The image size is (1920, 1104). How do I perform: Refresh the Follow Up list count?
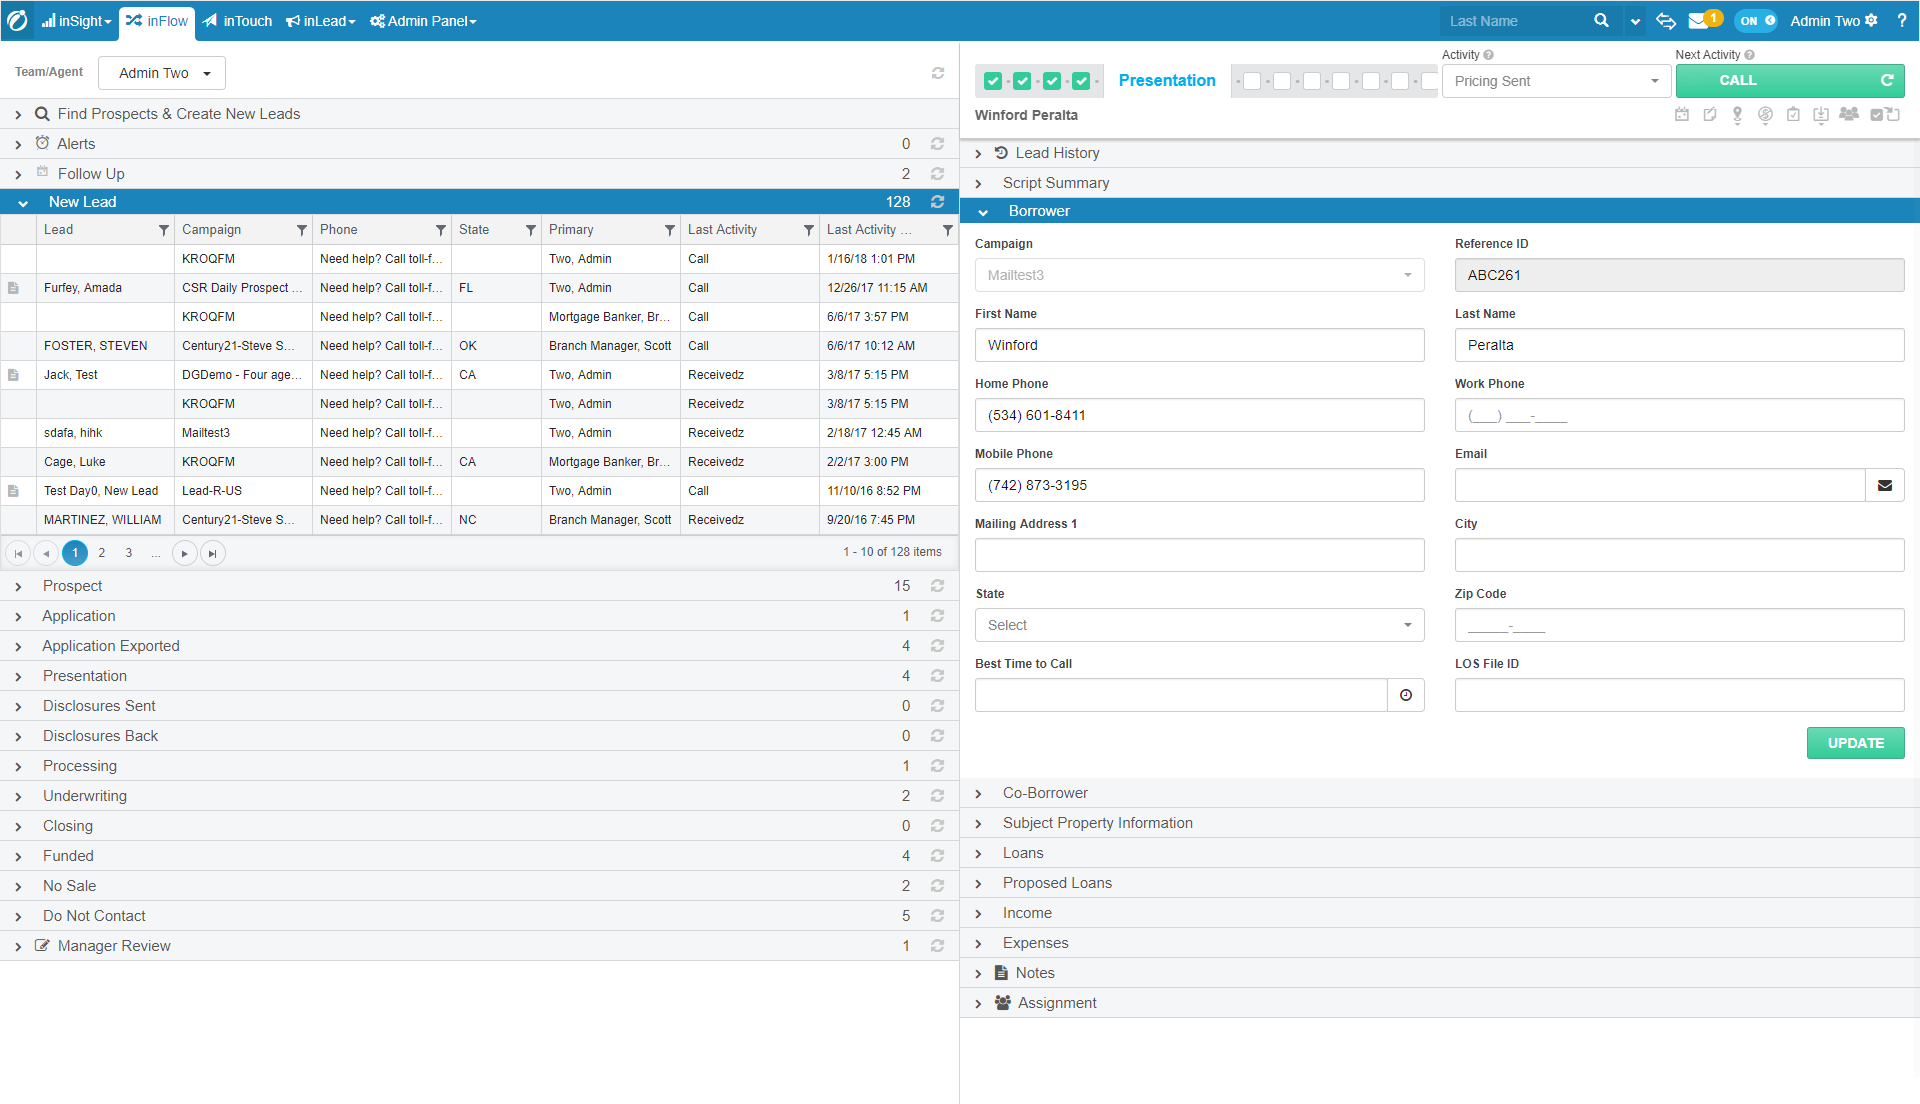tap(937, 174)
